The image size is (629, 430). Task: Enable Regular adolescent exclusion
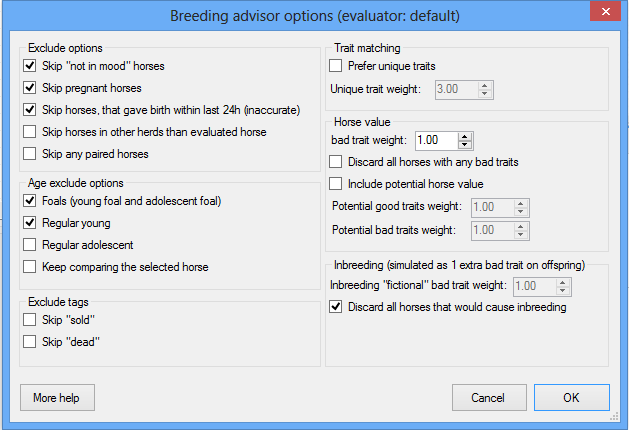(x=30, y=245)
